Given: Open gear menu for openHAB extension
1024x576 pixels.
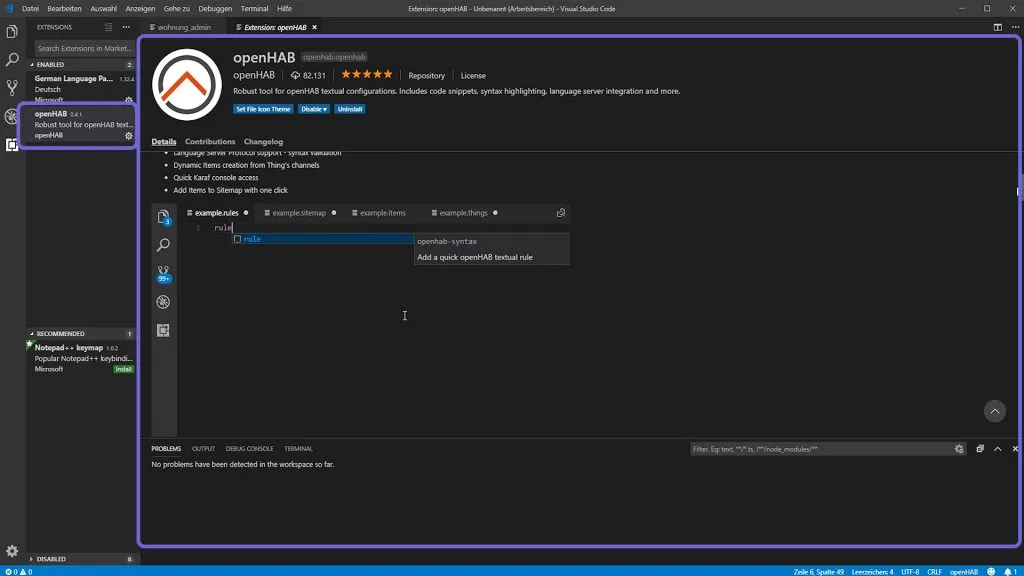Looking at the screenshot, I should (129, 136).
